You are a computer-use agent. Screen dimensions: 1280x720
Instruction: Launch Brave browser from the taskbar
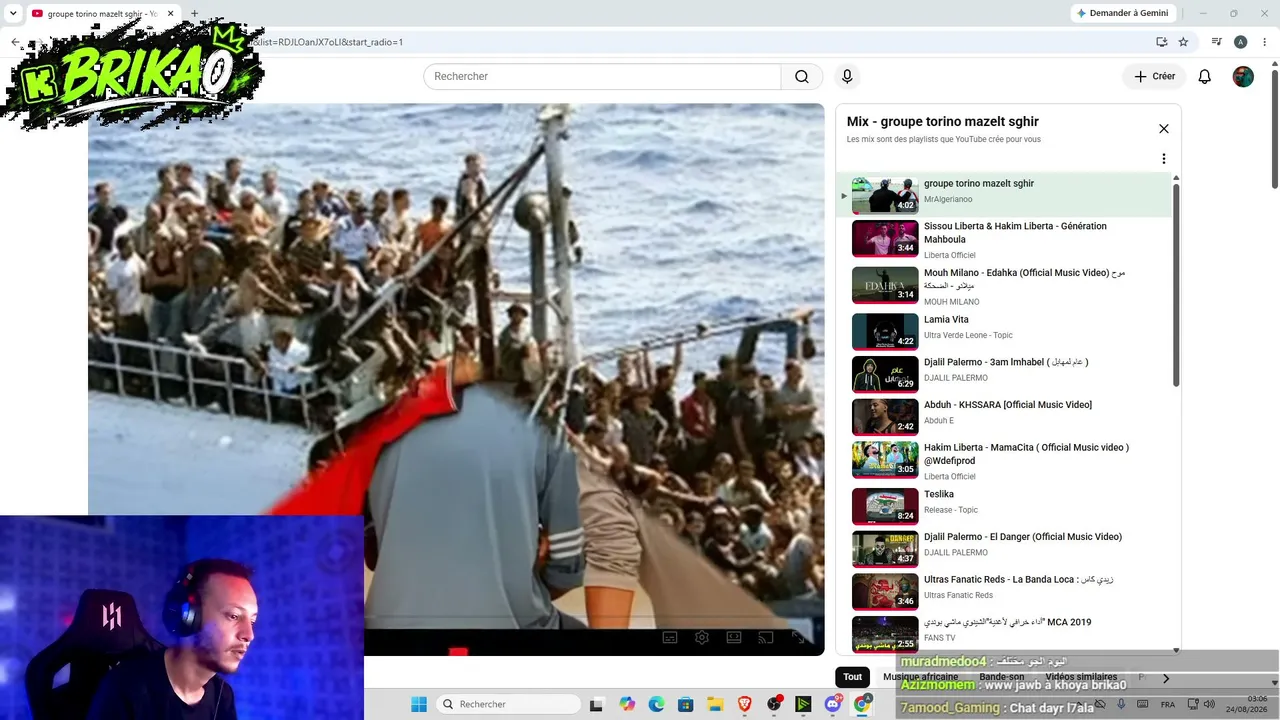pos(744,704)
